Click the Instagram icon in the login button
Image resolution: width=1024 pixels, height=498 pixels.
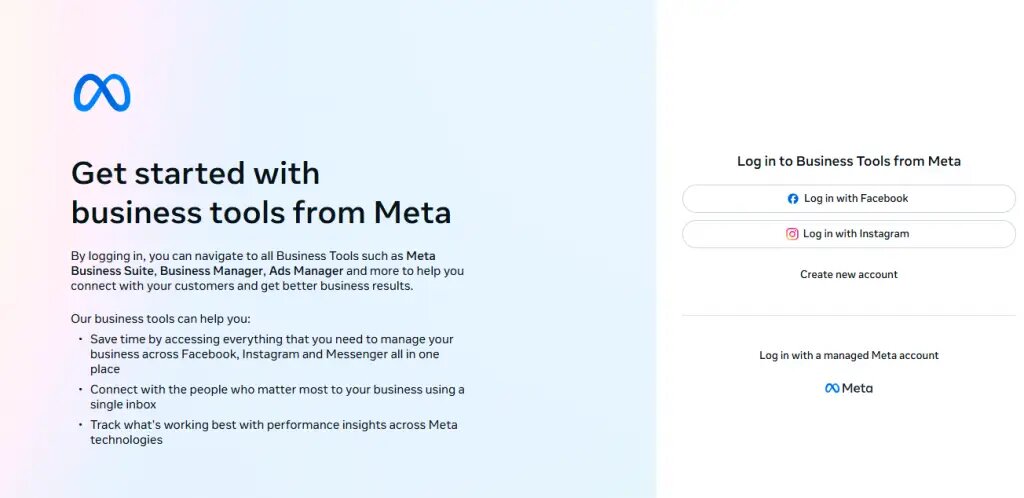(792, 234)
